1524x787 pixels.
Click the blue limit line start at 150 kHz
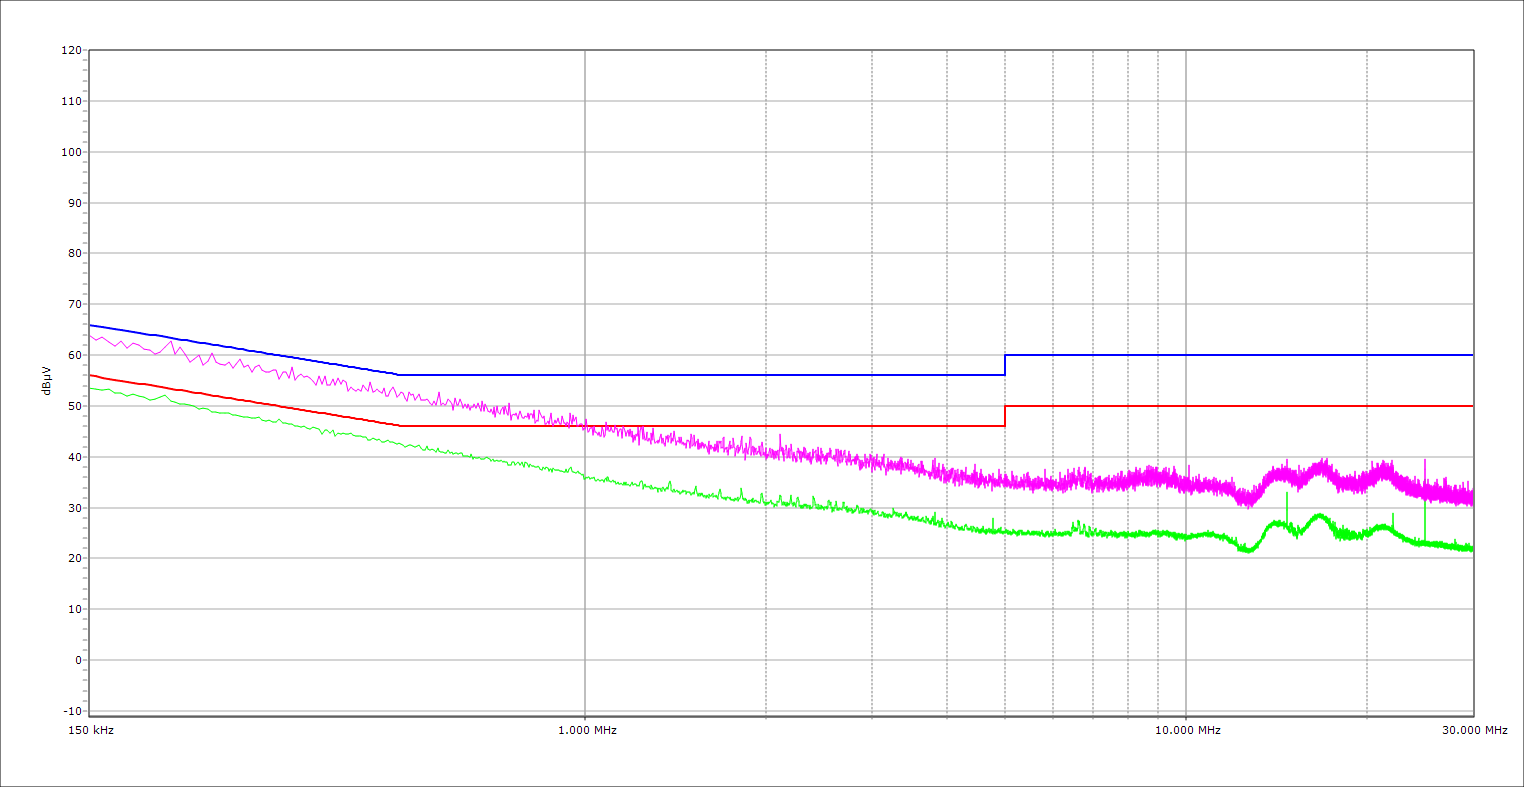[91, 325]
